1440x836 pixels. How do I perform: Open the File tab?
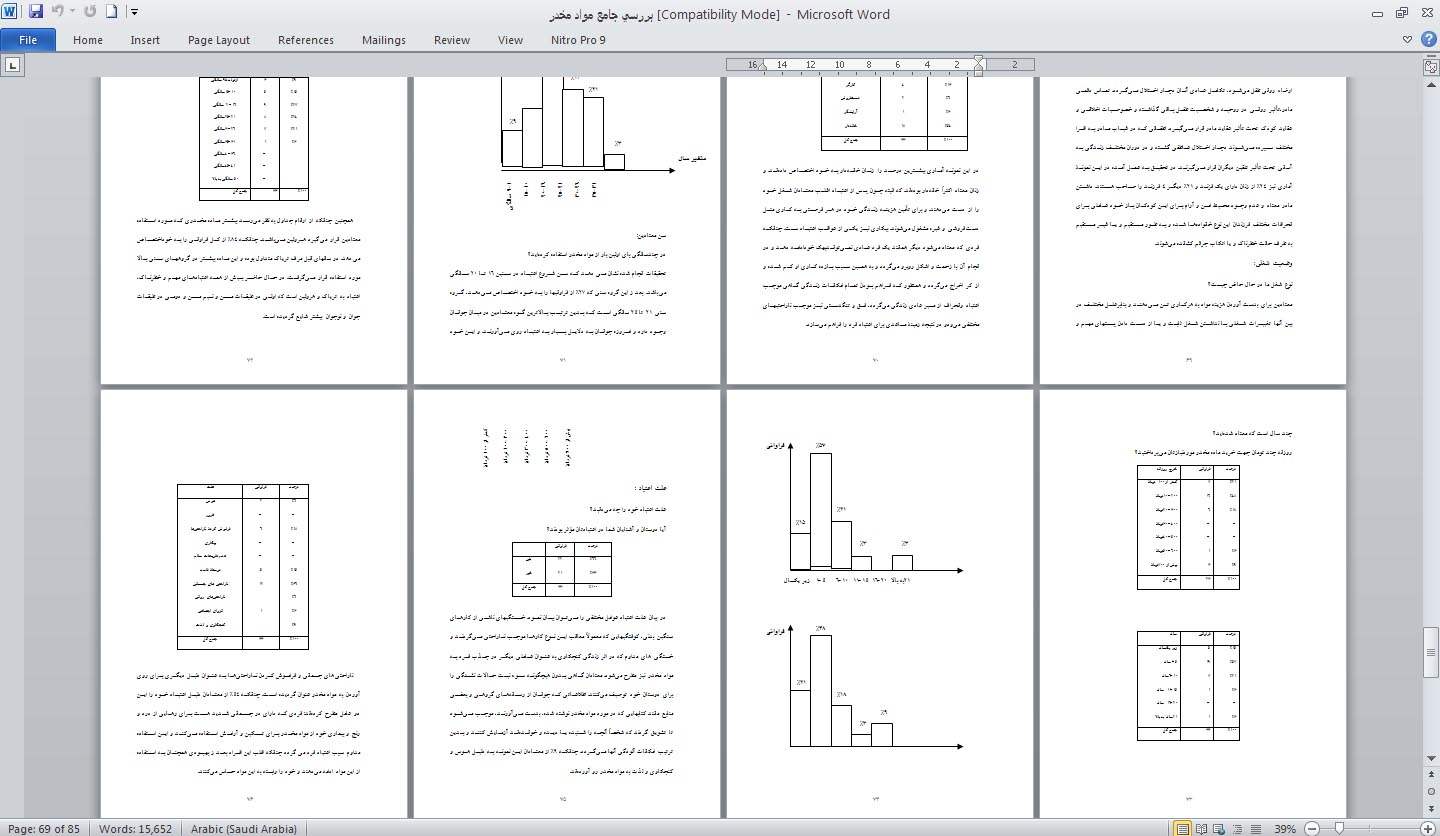coord(28,40)
